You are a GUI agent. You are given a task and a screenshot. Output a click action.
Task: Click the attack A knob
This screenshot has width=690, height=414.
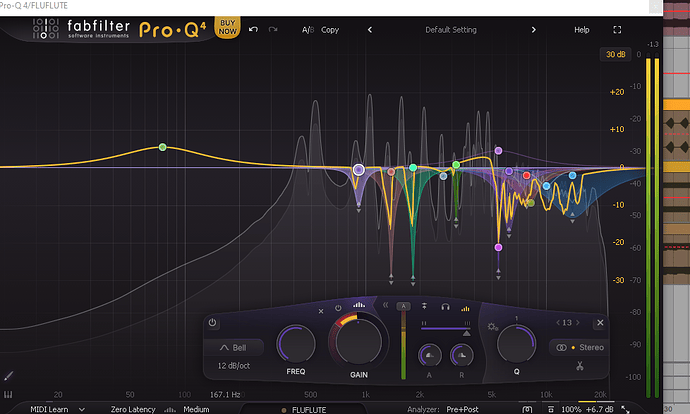coord(429,355)
